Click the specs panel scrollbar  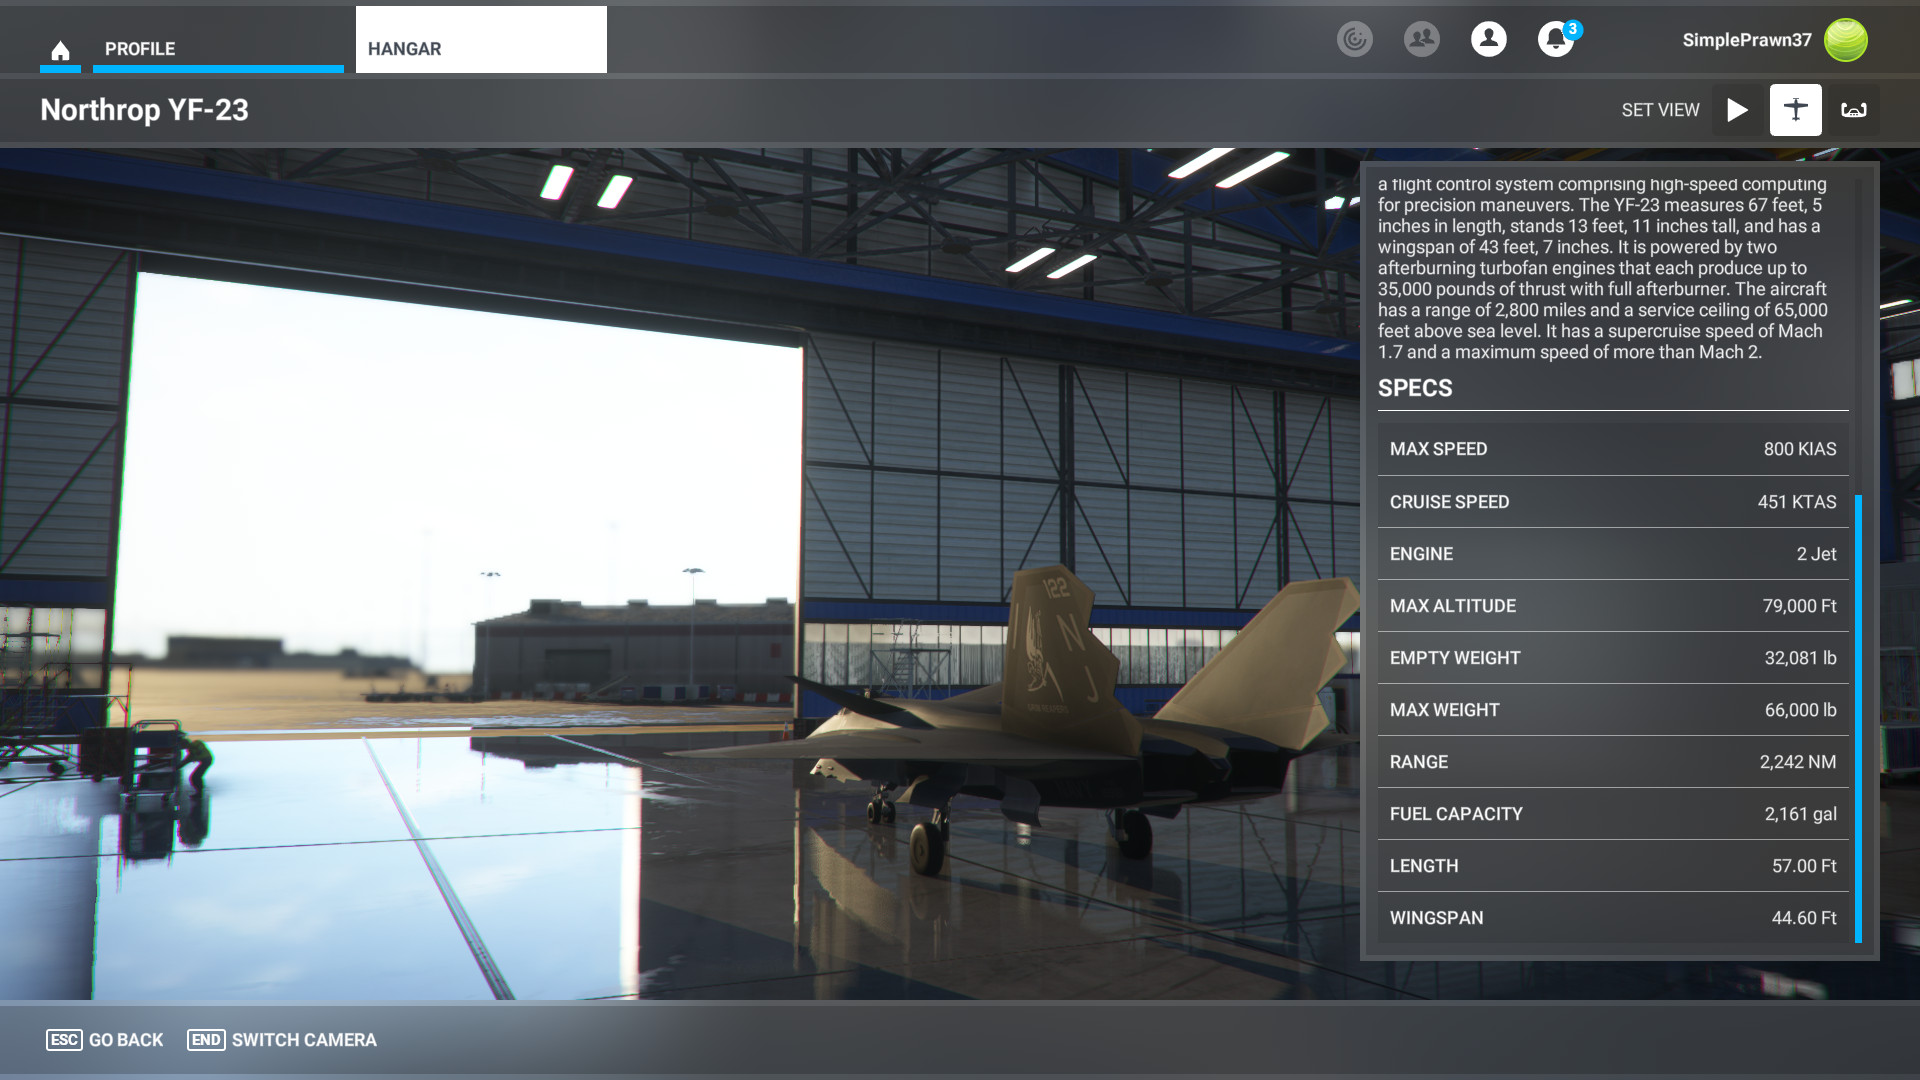tap(1858, 718)
